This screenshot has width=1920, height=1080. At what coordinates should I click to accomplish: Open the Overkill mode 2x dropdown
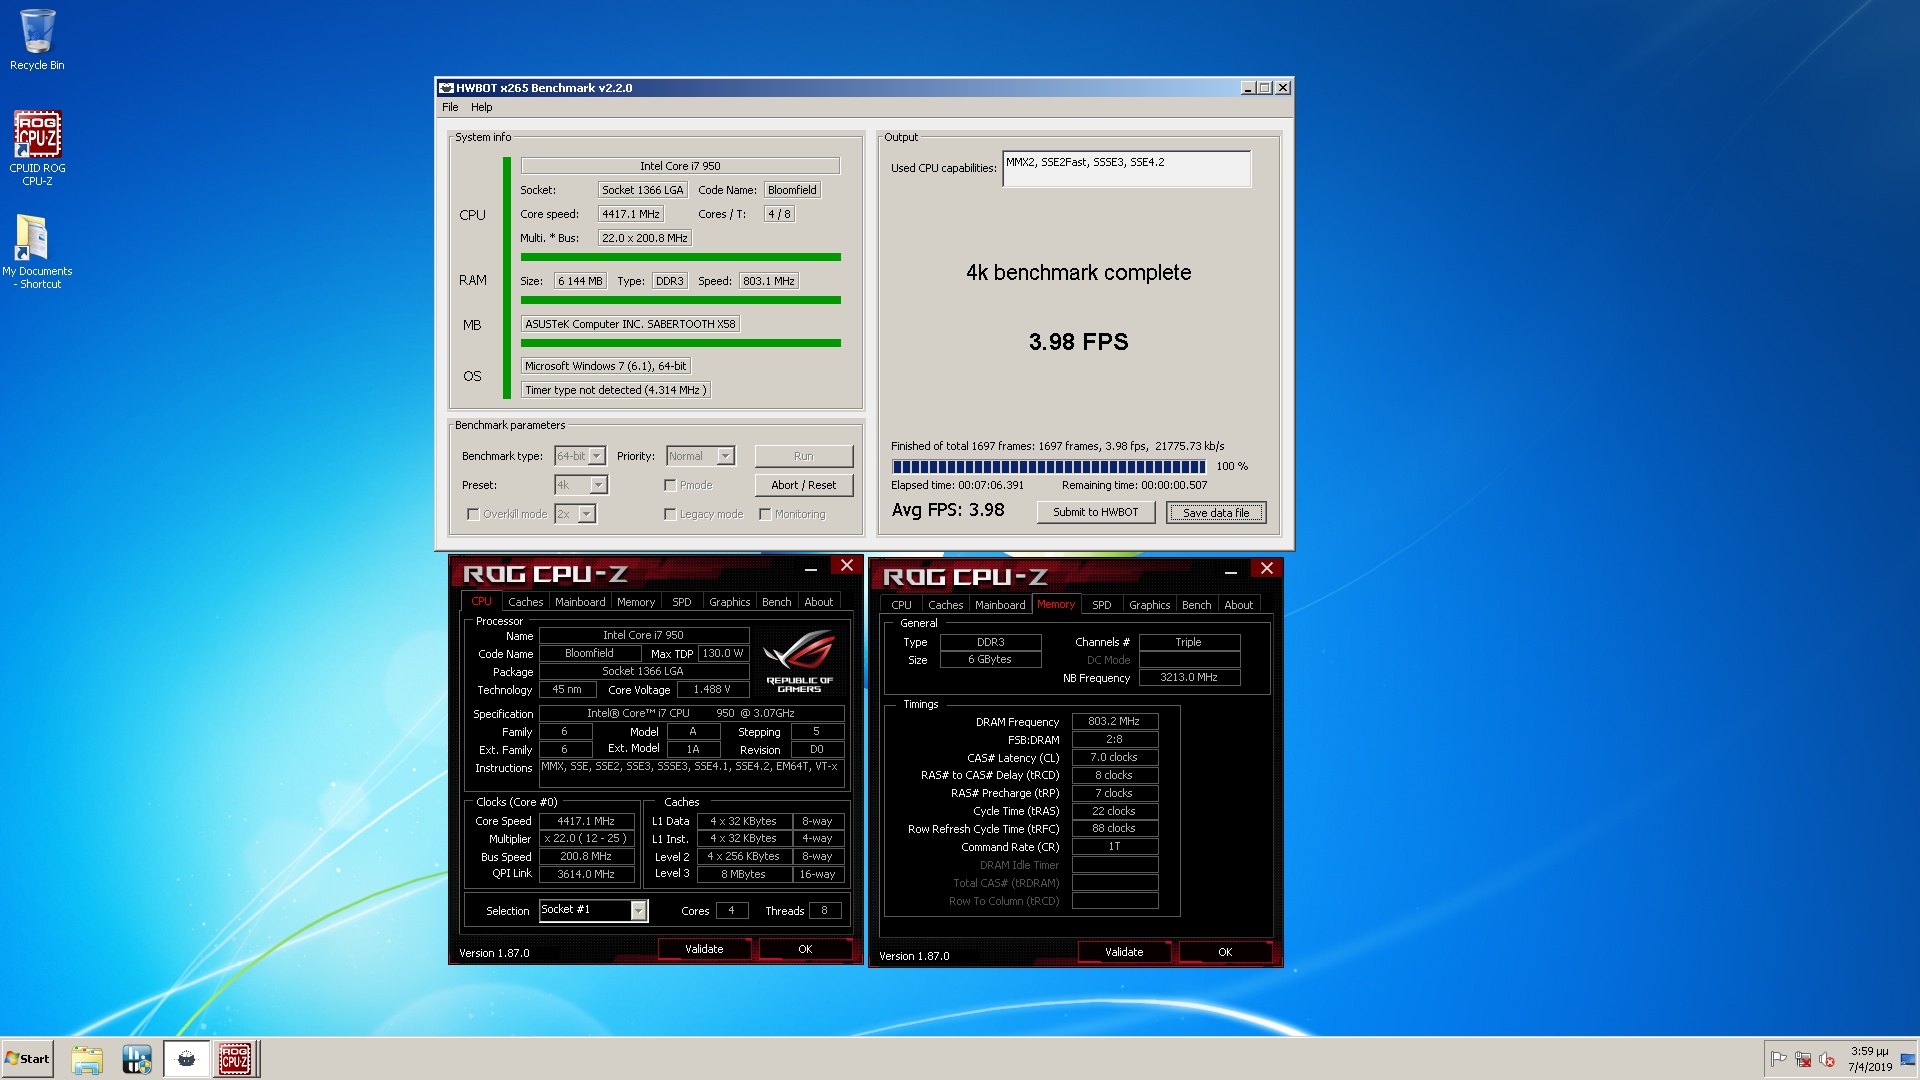587,514
